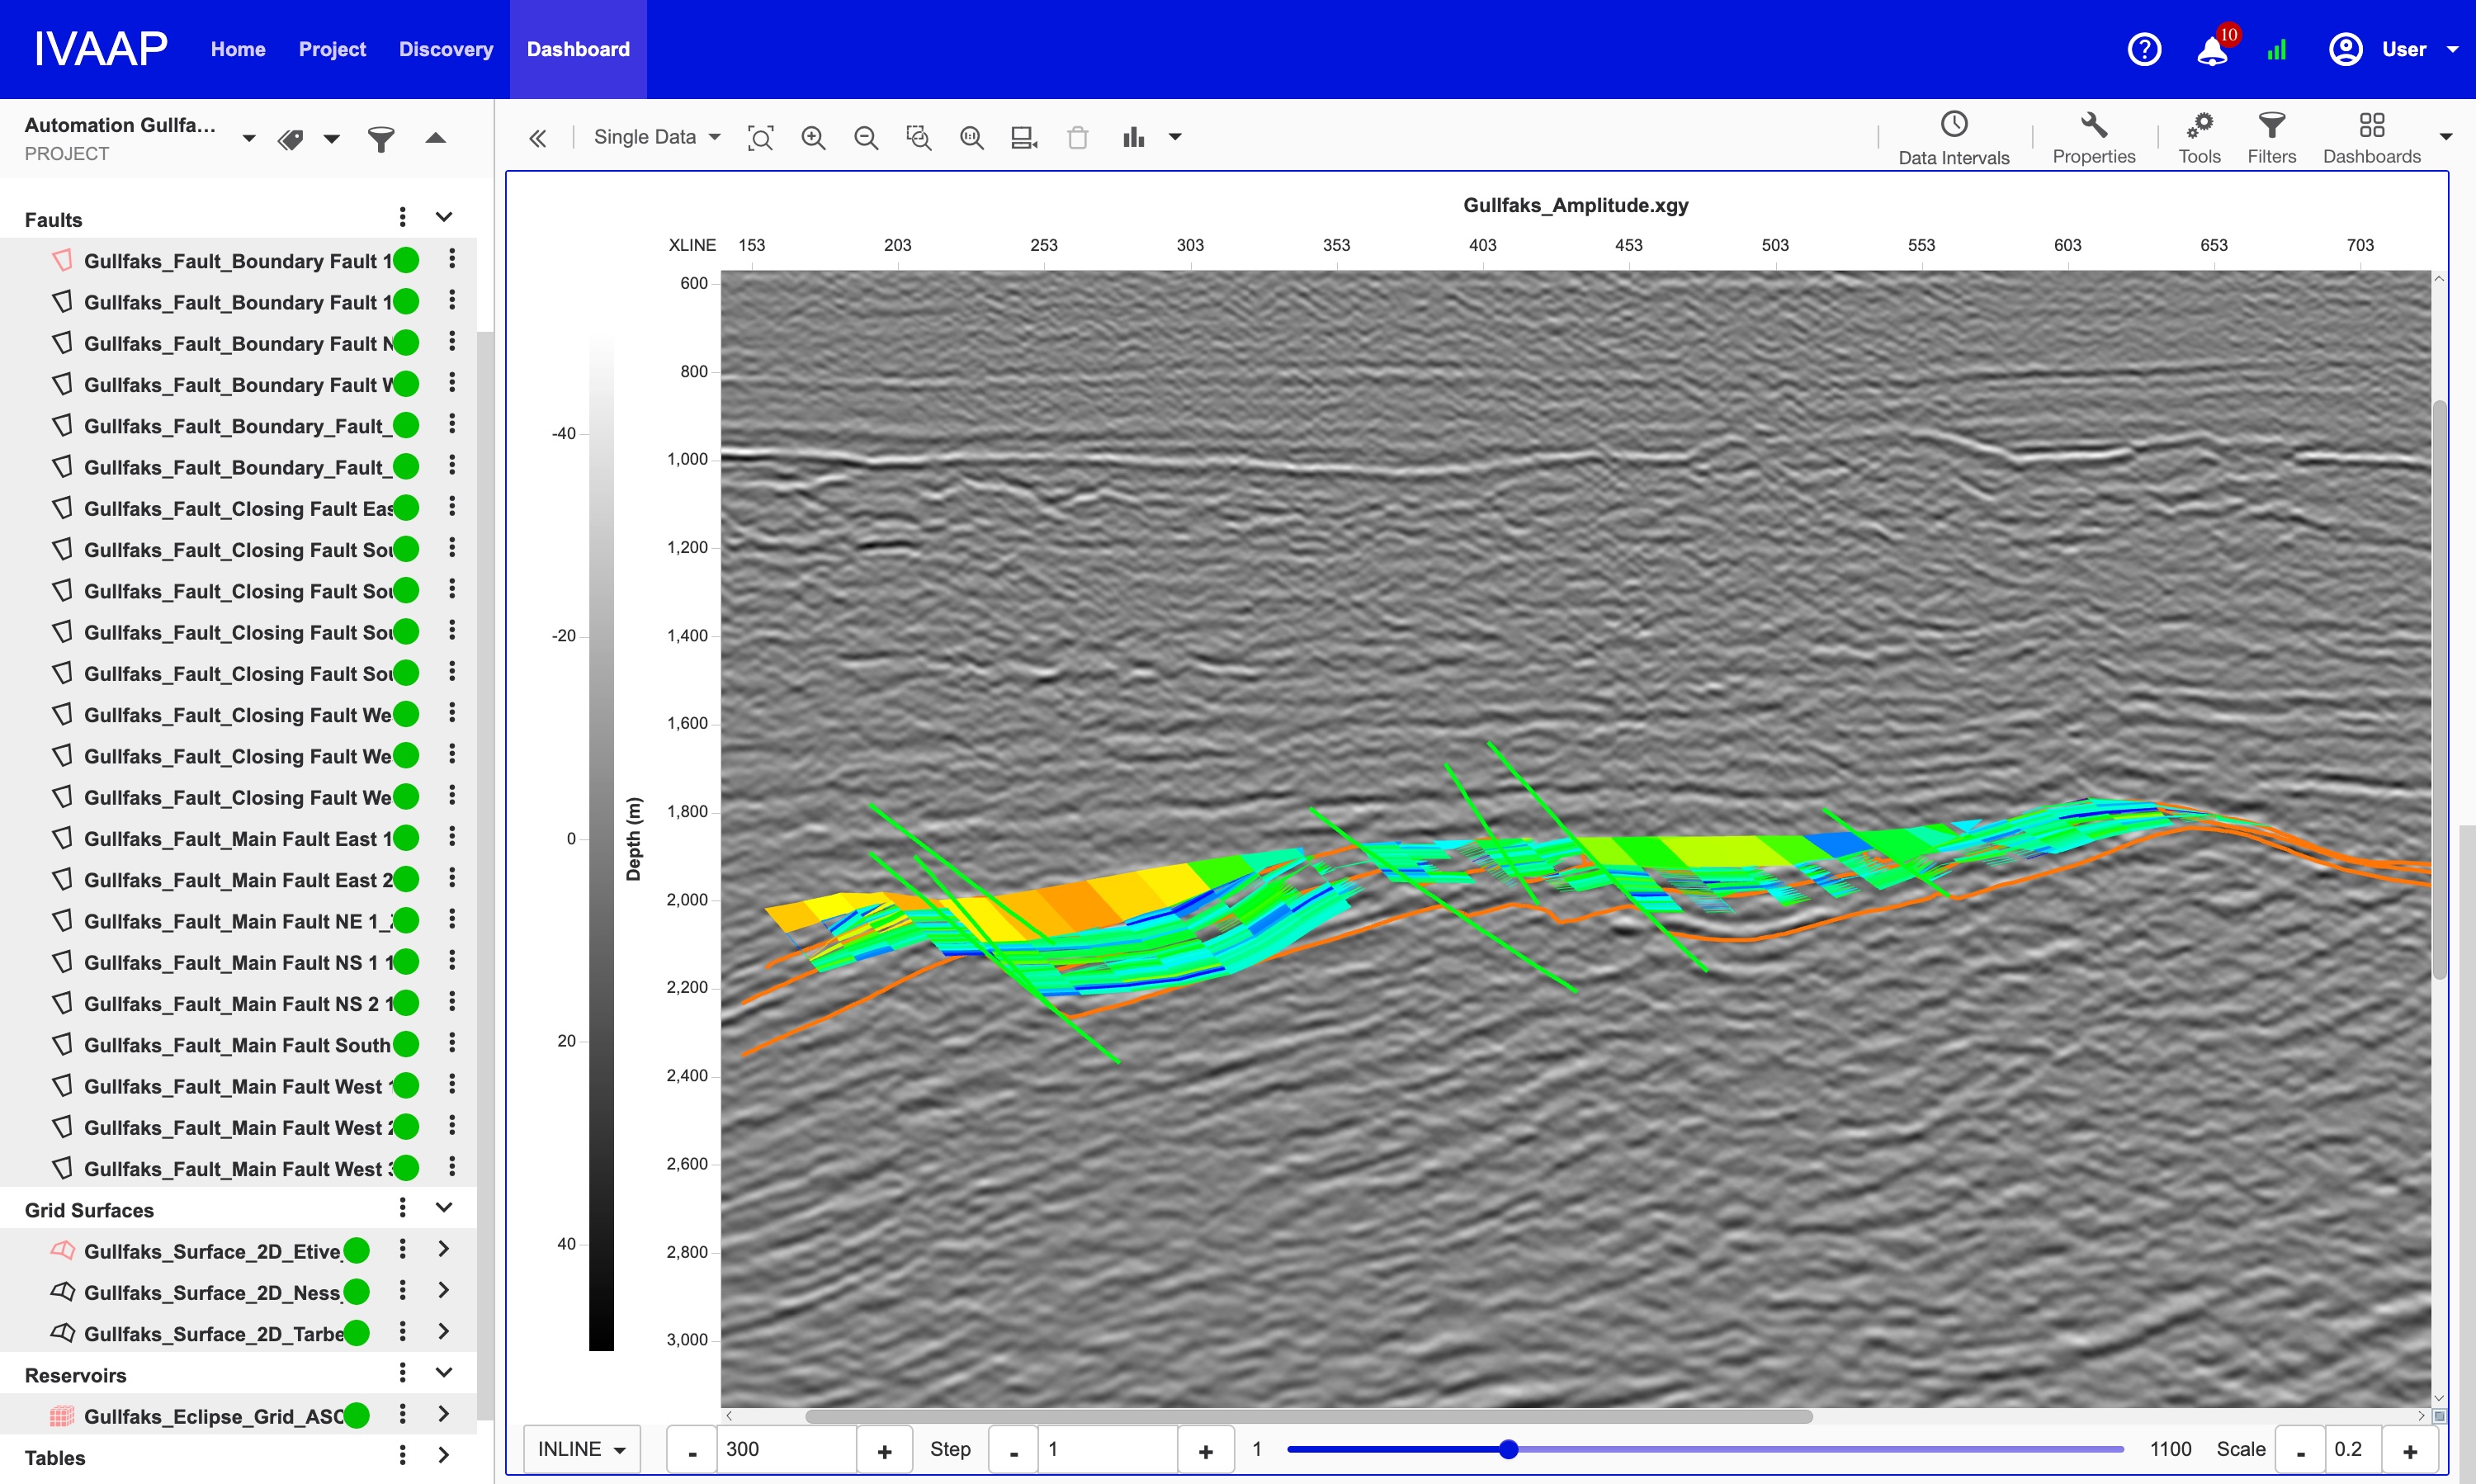Increase Scale with plus button

click(x=2410, y=1451)
